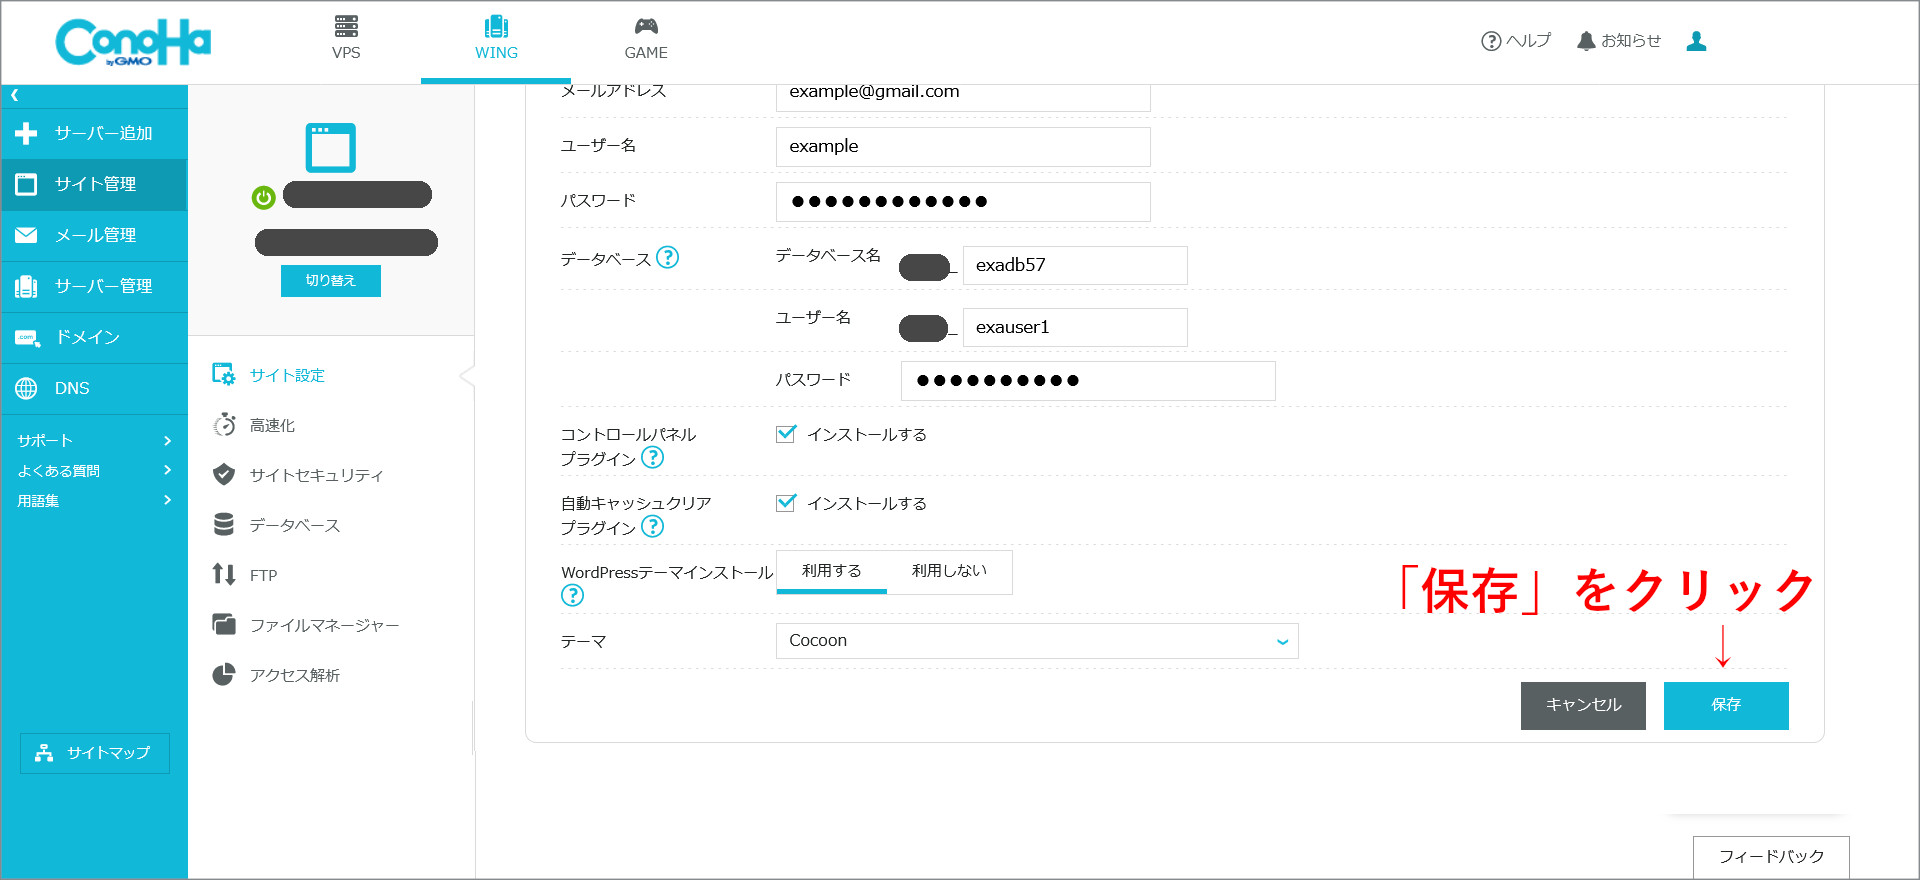Switch to the GAME tab

[x=646, y=39]
